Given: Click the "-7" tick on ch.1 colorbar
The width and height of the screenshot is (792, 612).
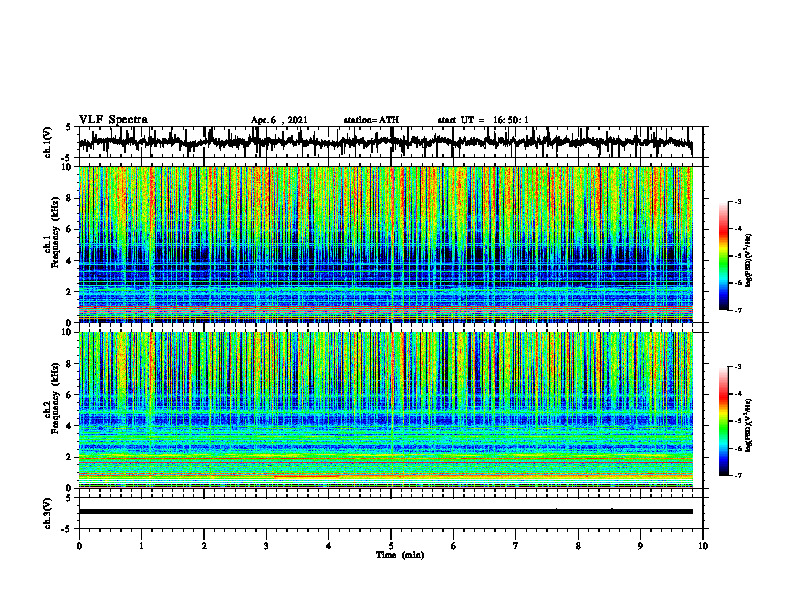Looking at the screenshot, I should coord(738,310).
